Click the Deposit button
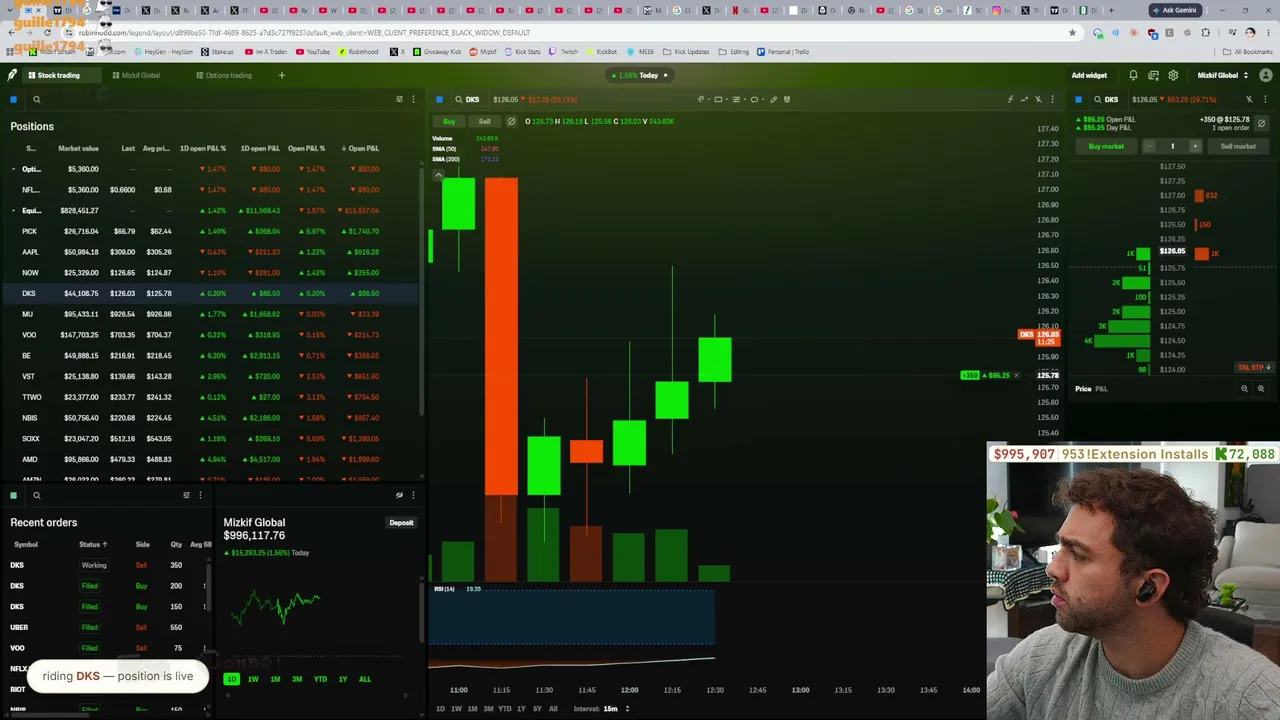Screen dimensions: 1280x720 401,523
